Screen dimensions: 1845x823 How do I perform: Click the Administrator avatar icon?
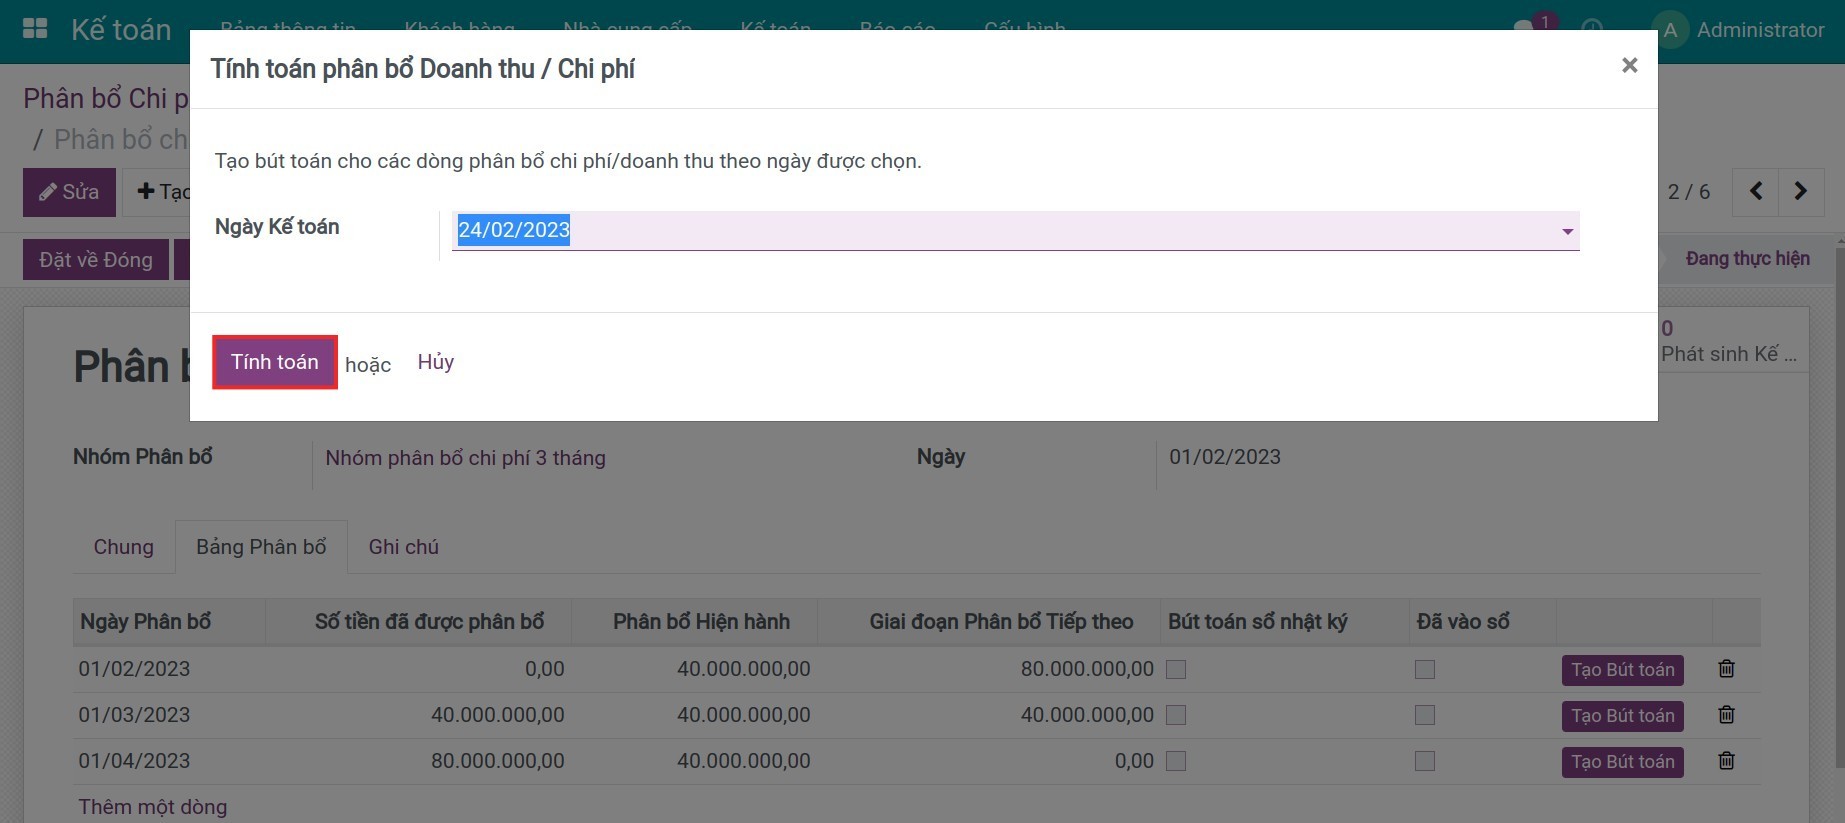point(1669,30)
